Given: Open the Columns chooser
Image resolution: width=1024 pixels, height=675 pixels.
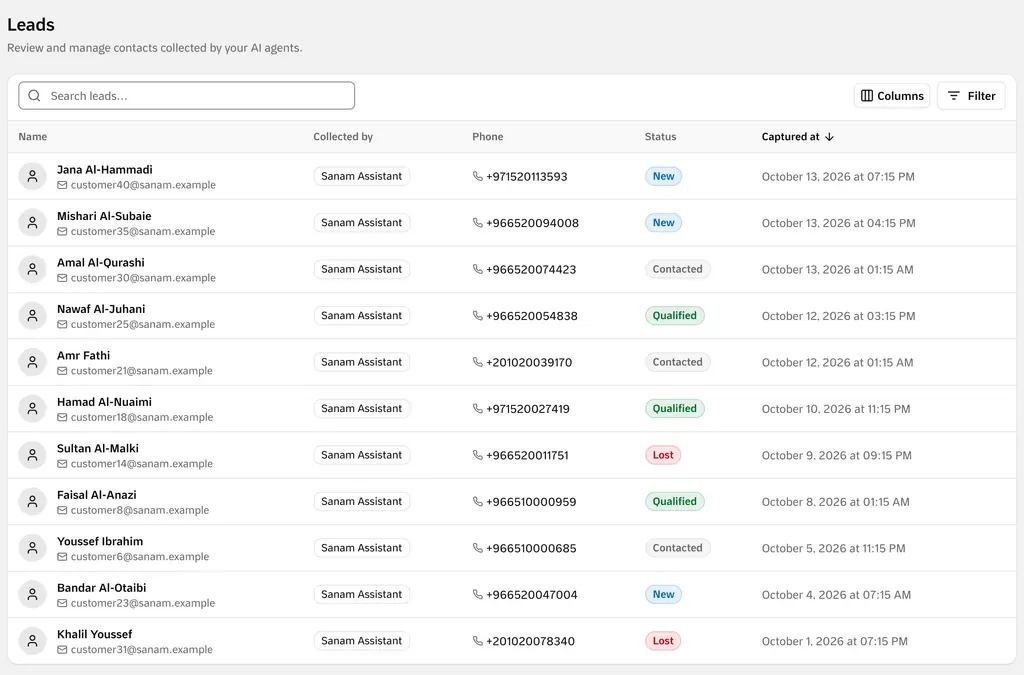Looking at the screenshot, I should pos(892,96).
